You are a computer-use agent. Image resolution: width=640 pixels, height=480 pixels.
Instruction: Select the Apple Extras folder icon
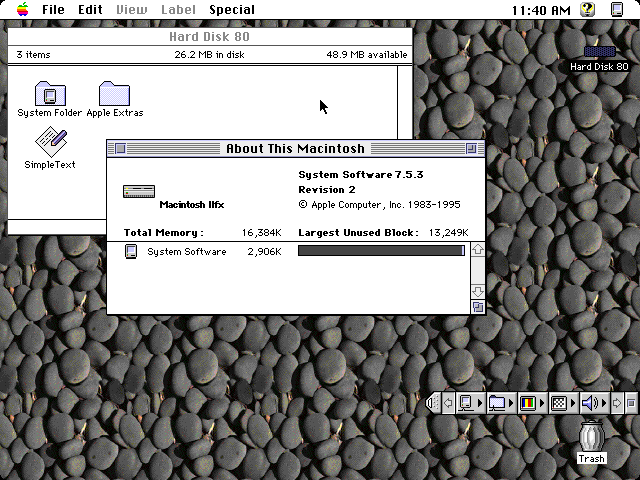pos(114,93)
